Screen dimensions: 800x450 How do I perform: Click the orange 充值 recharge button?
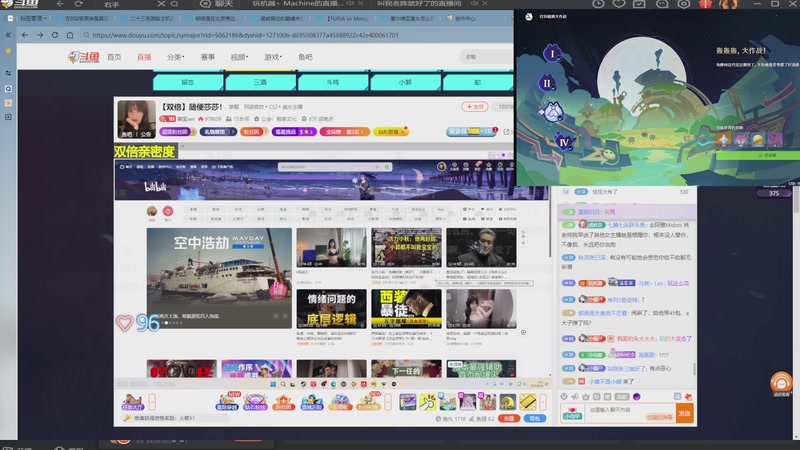tap(509, 418)
